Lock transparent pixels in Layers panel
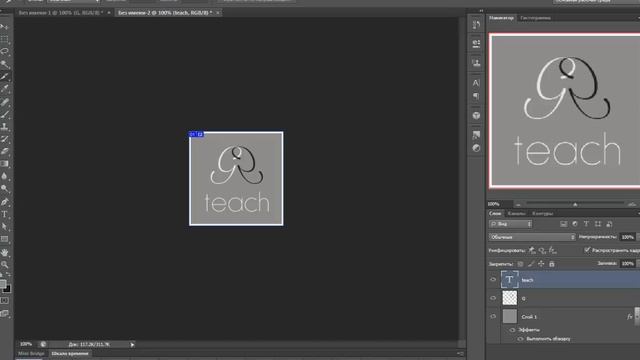Image resolution: width=640 pixels, height=360 pixels. 520,264
